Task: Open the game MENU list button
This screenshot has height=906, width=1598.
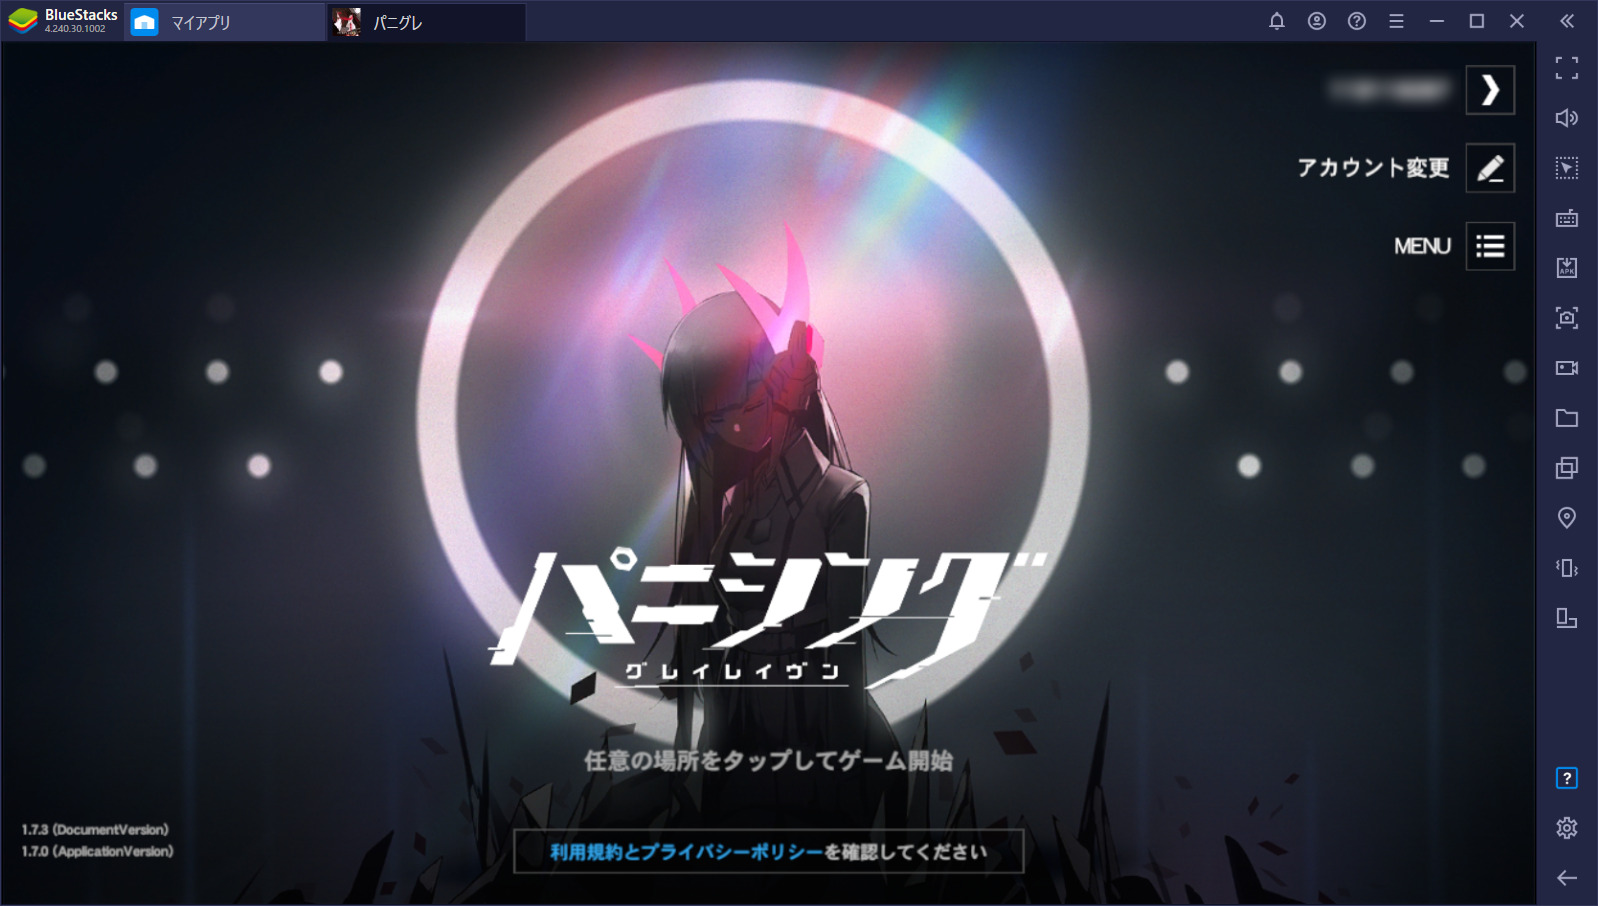Action: point(1490,246)
